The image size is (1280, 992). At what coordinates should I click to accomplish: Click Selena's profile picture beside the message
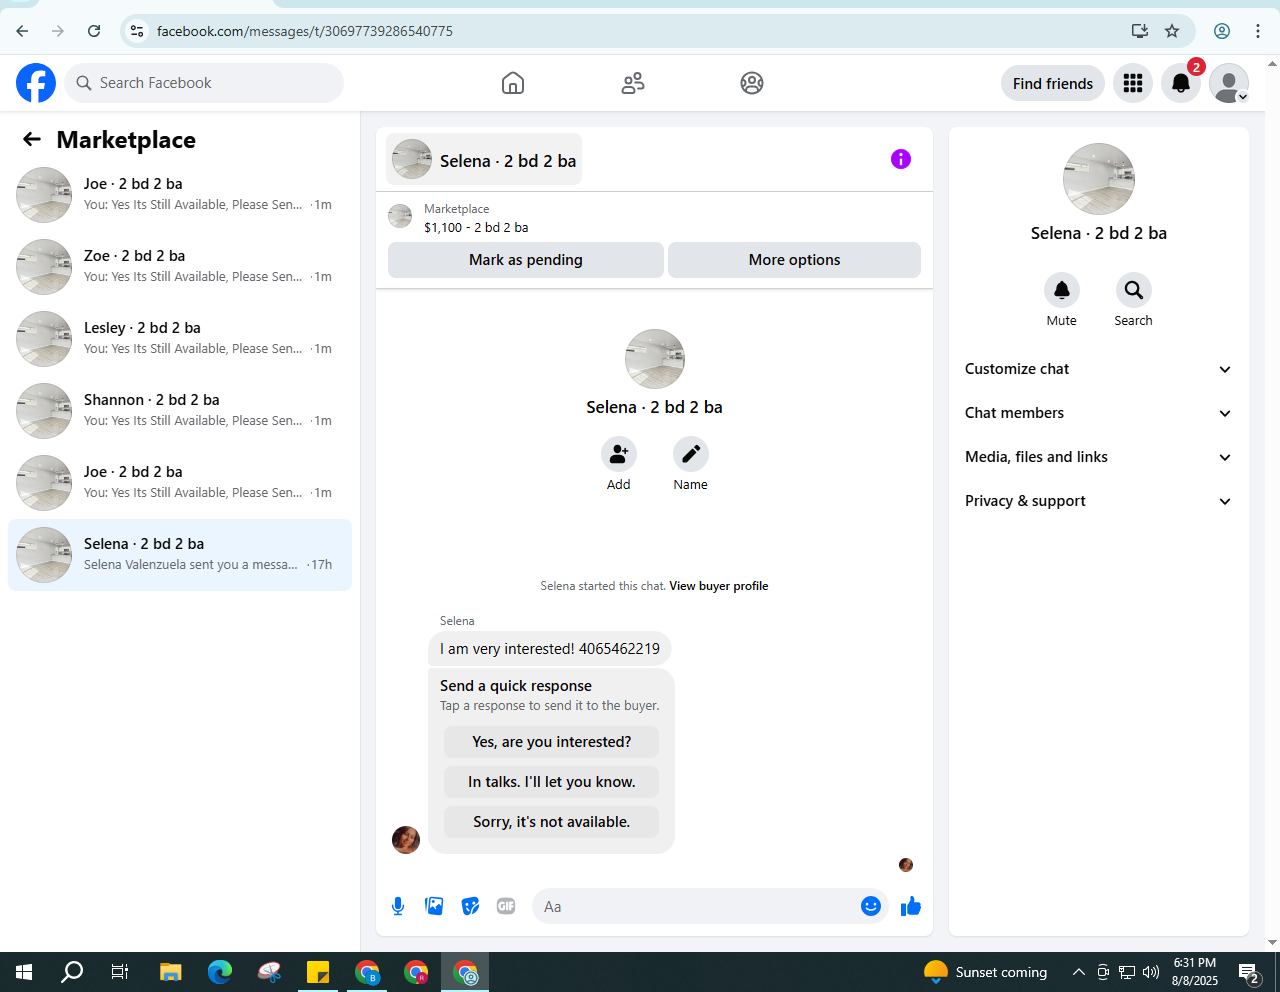click(x=406, y=840)
